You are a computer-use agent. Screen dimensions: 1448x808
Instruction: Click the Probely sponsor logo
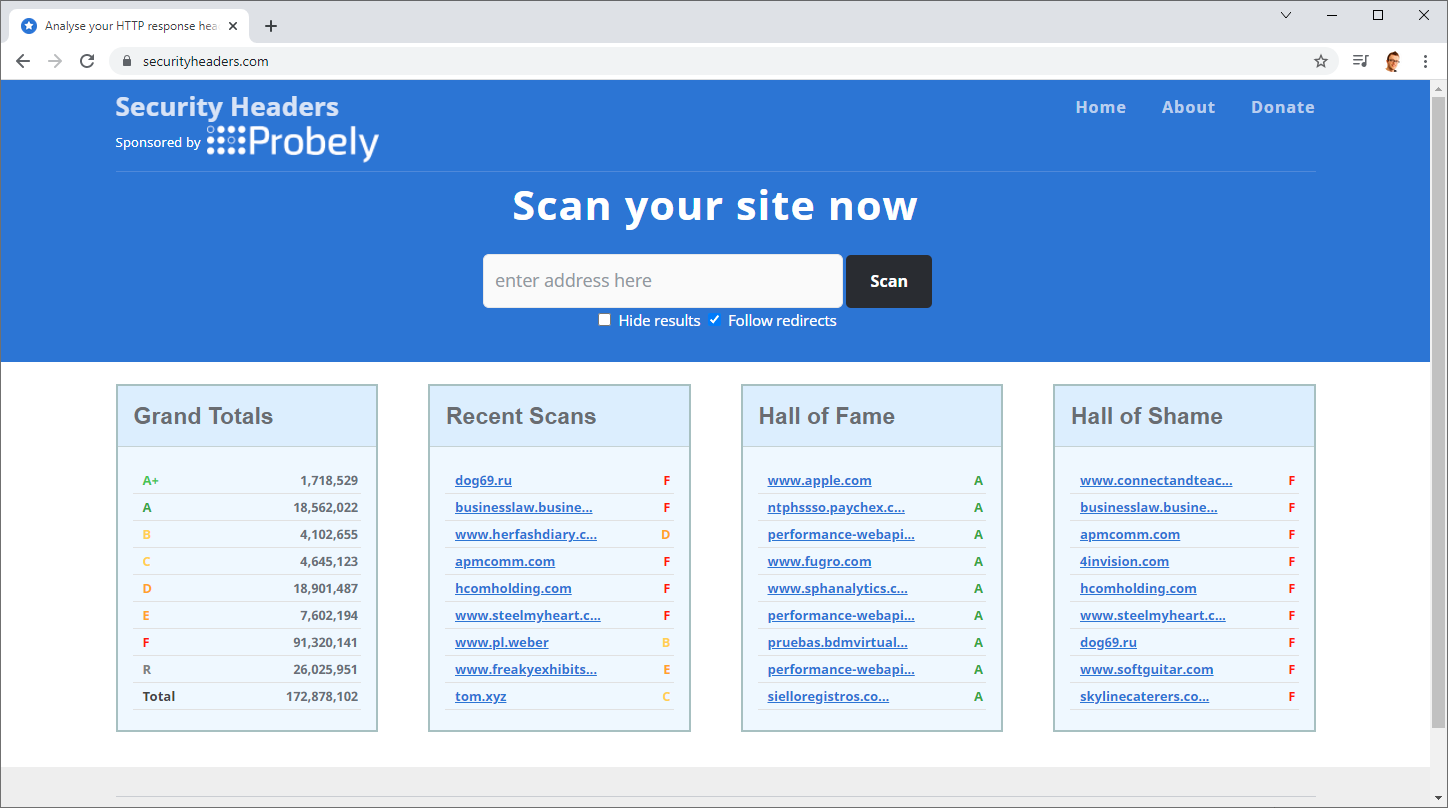coord(292,142)
